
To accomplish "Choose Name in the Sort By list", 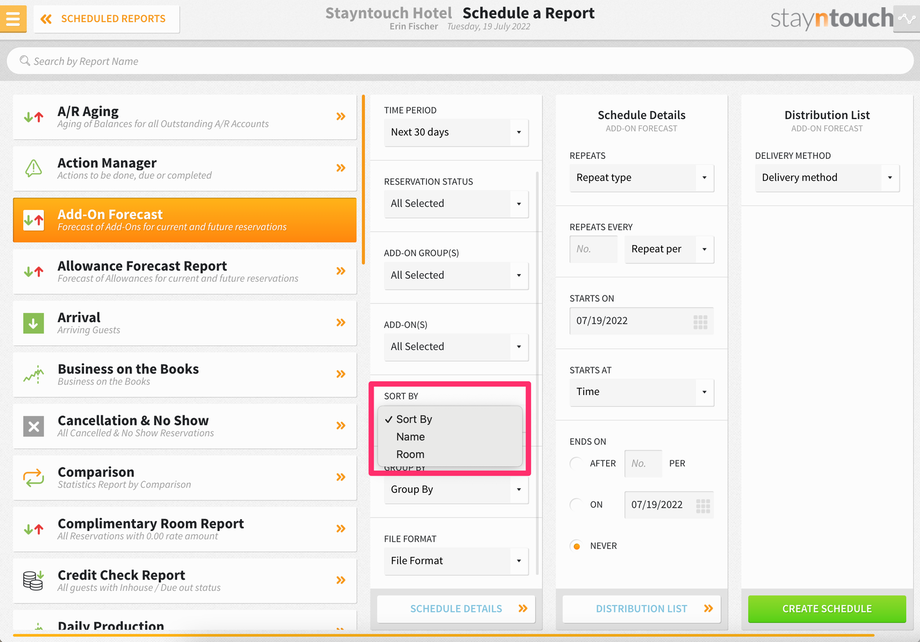I will (x=450, y=437).
